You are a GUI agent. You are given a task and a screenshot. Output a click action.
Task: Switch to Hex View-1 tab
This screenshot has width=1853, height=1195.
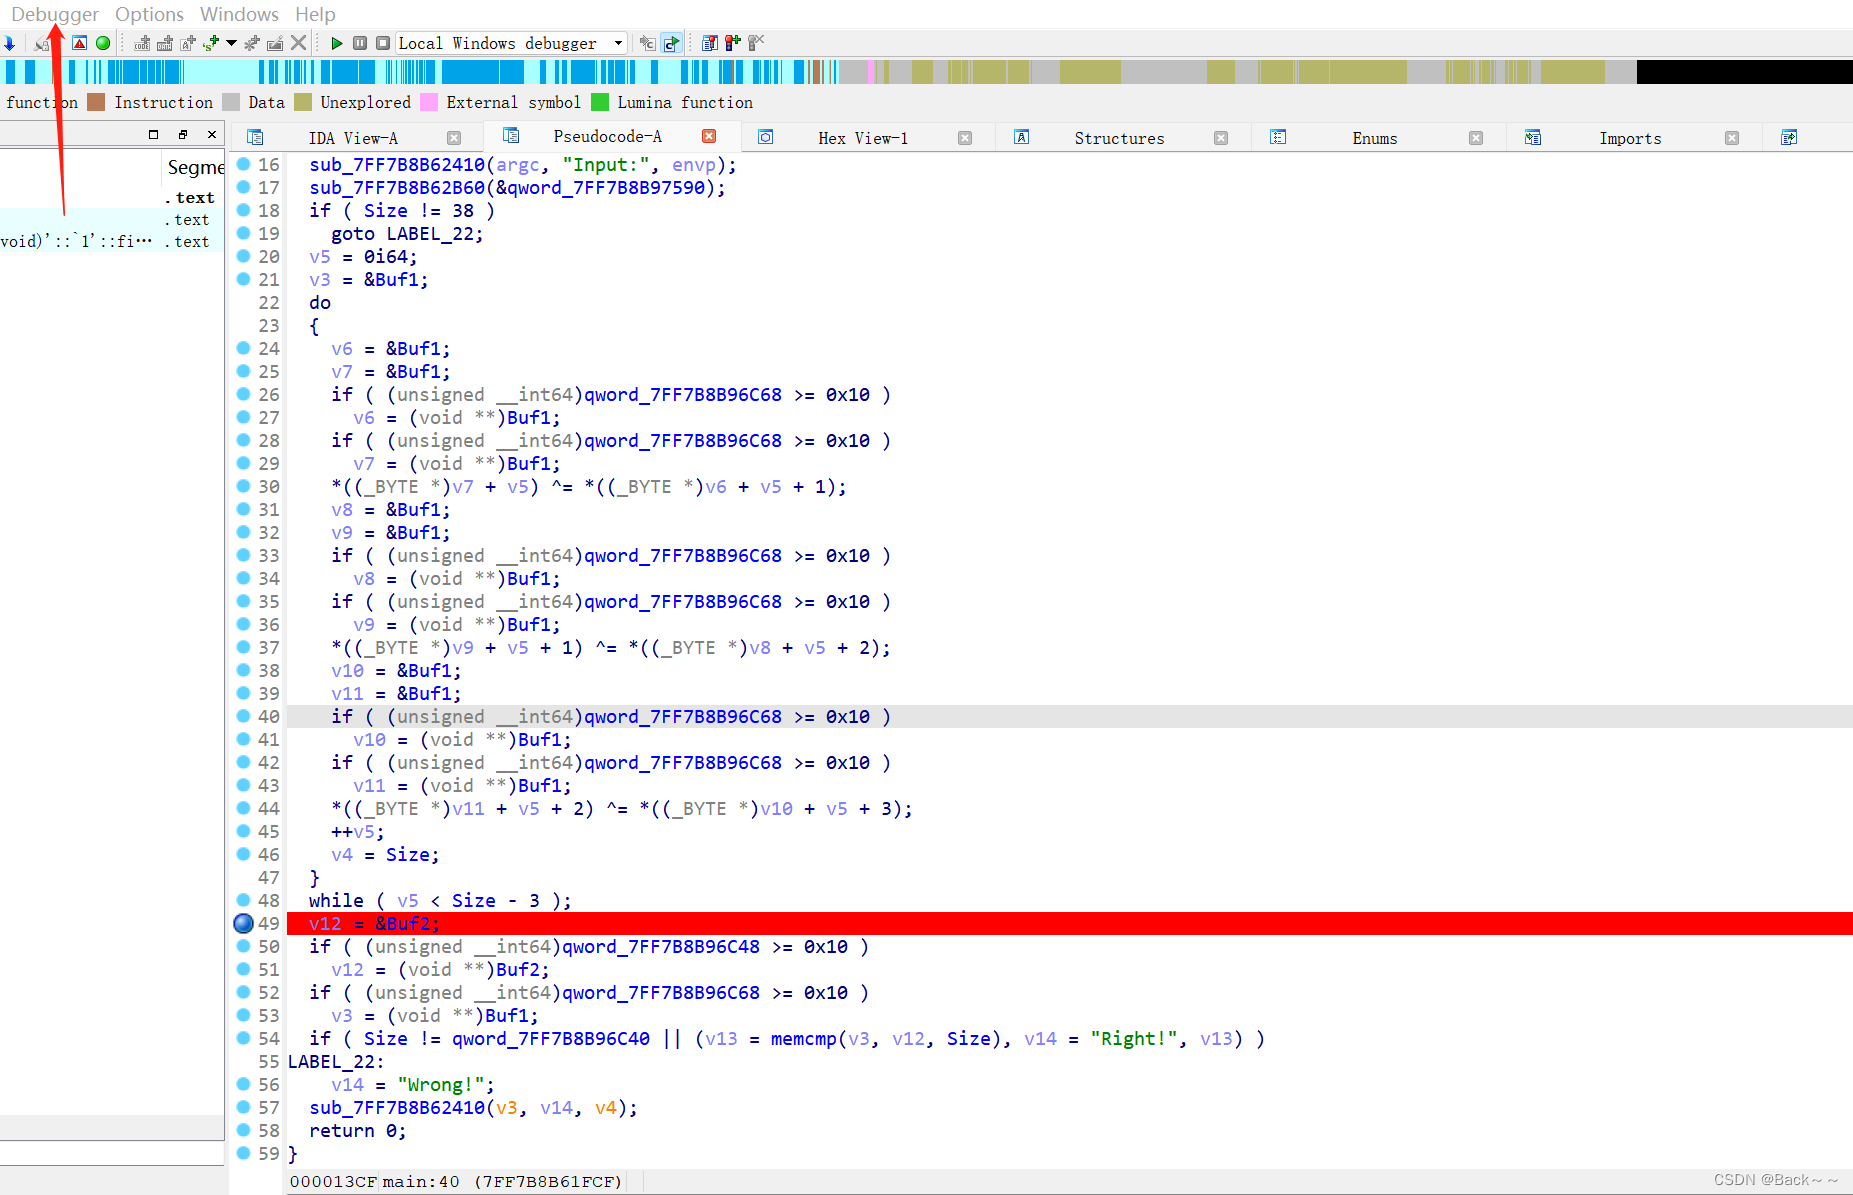(863, 138)
